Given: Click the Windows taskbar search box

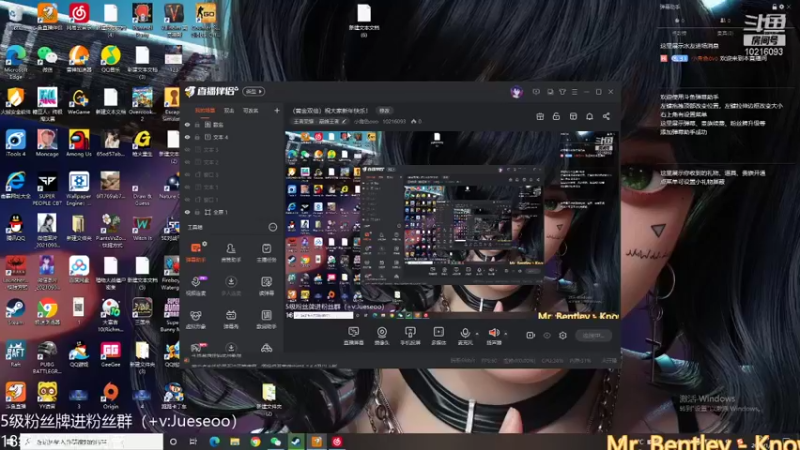Looking at the screenshot, I should tap(92, 442).
